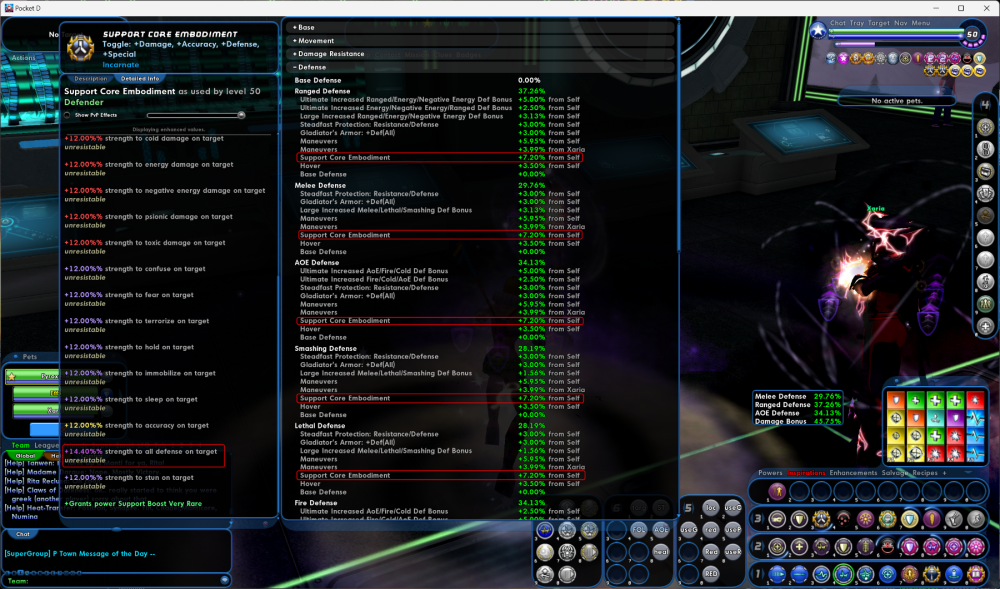Click the Support Core Embodiment power icon
Screen dimensions: 1000x589
click(80, 47)
